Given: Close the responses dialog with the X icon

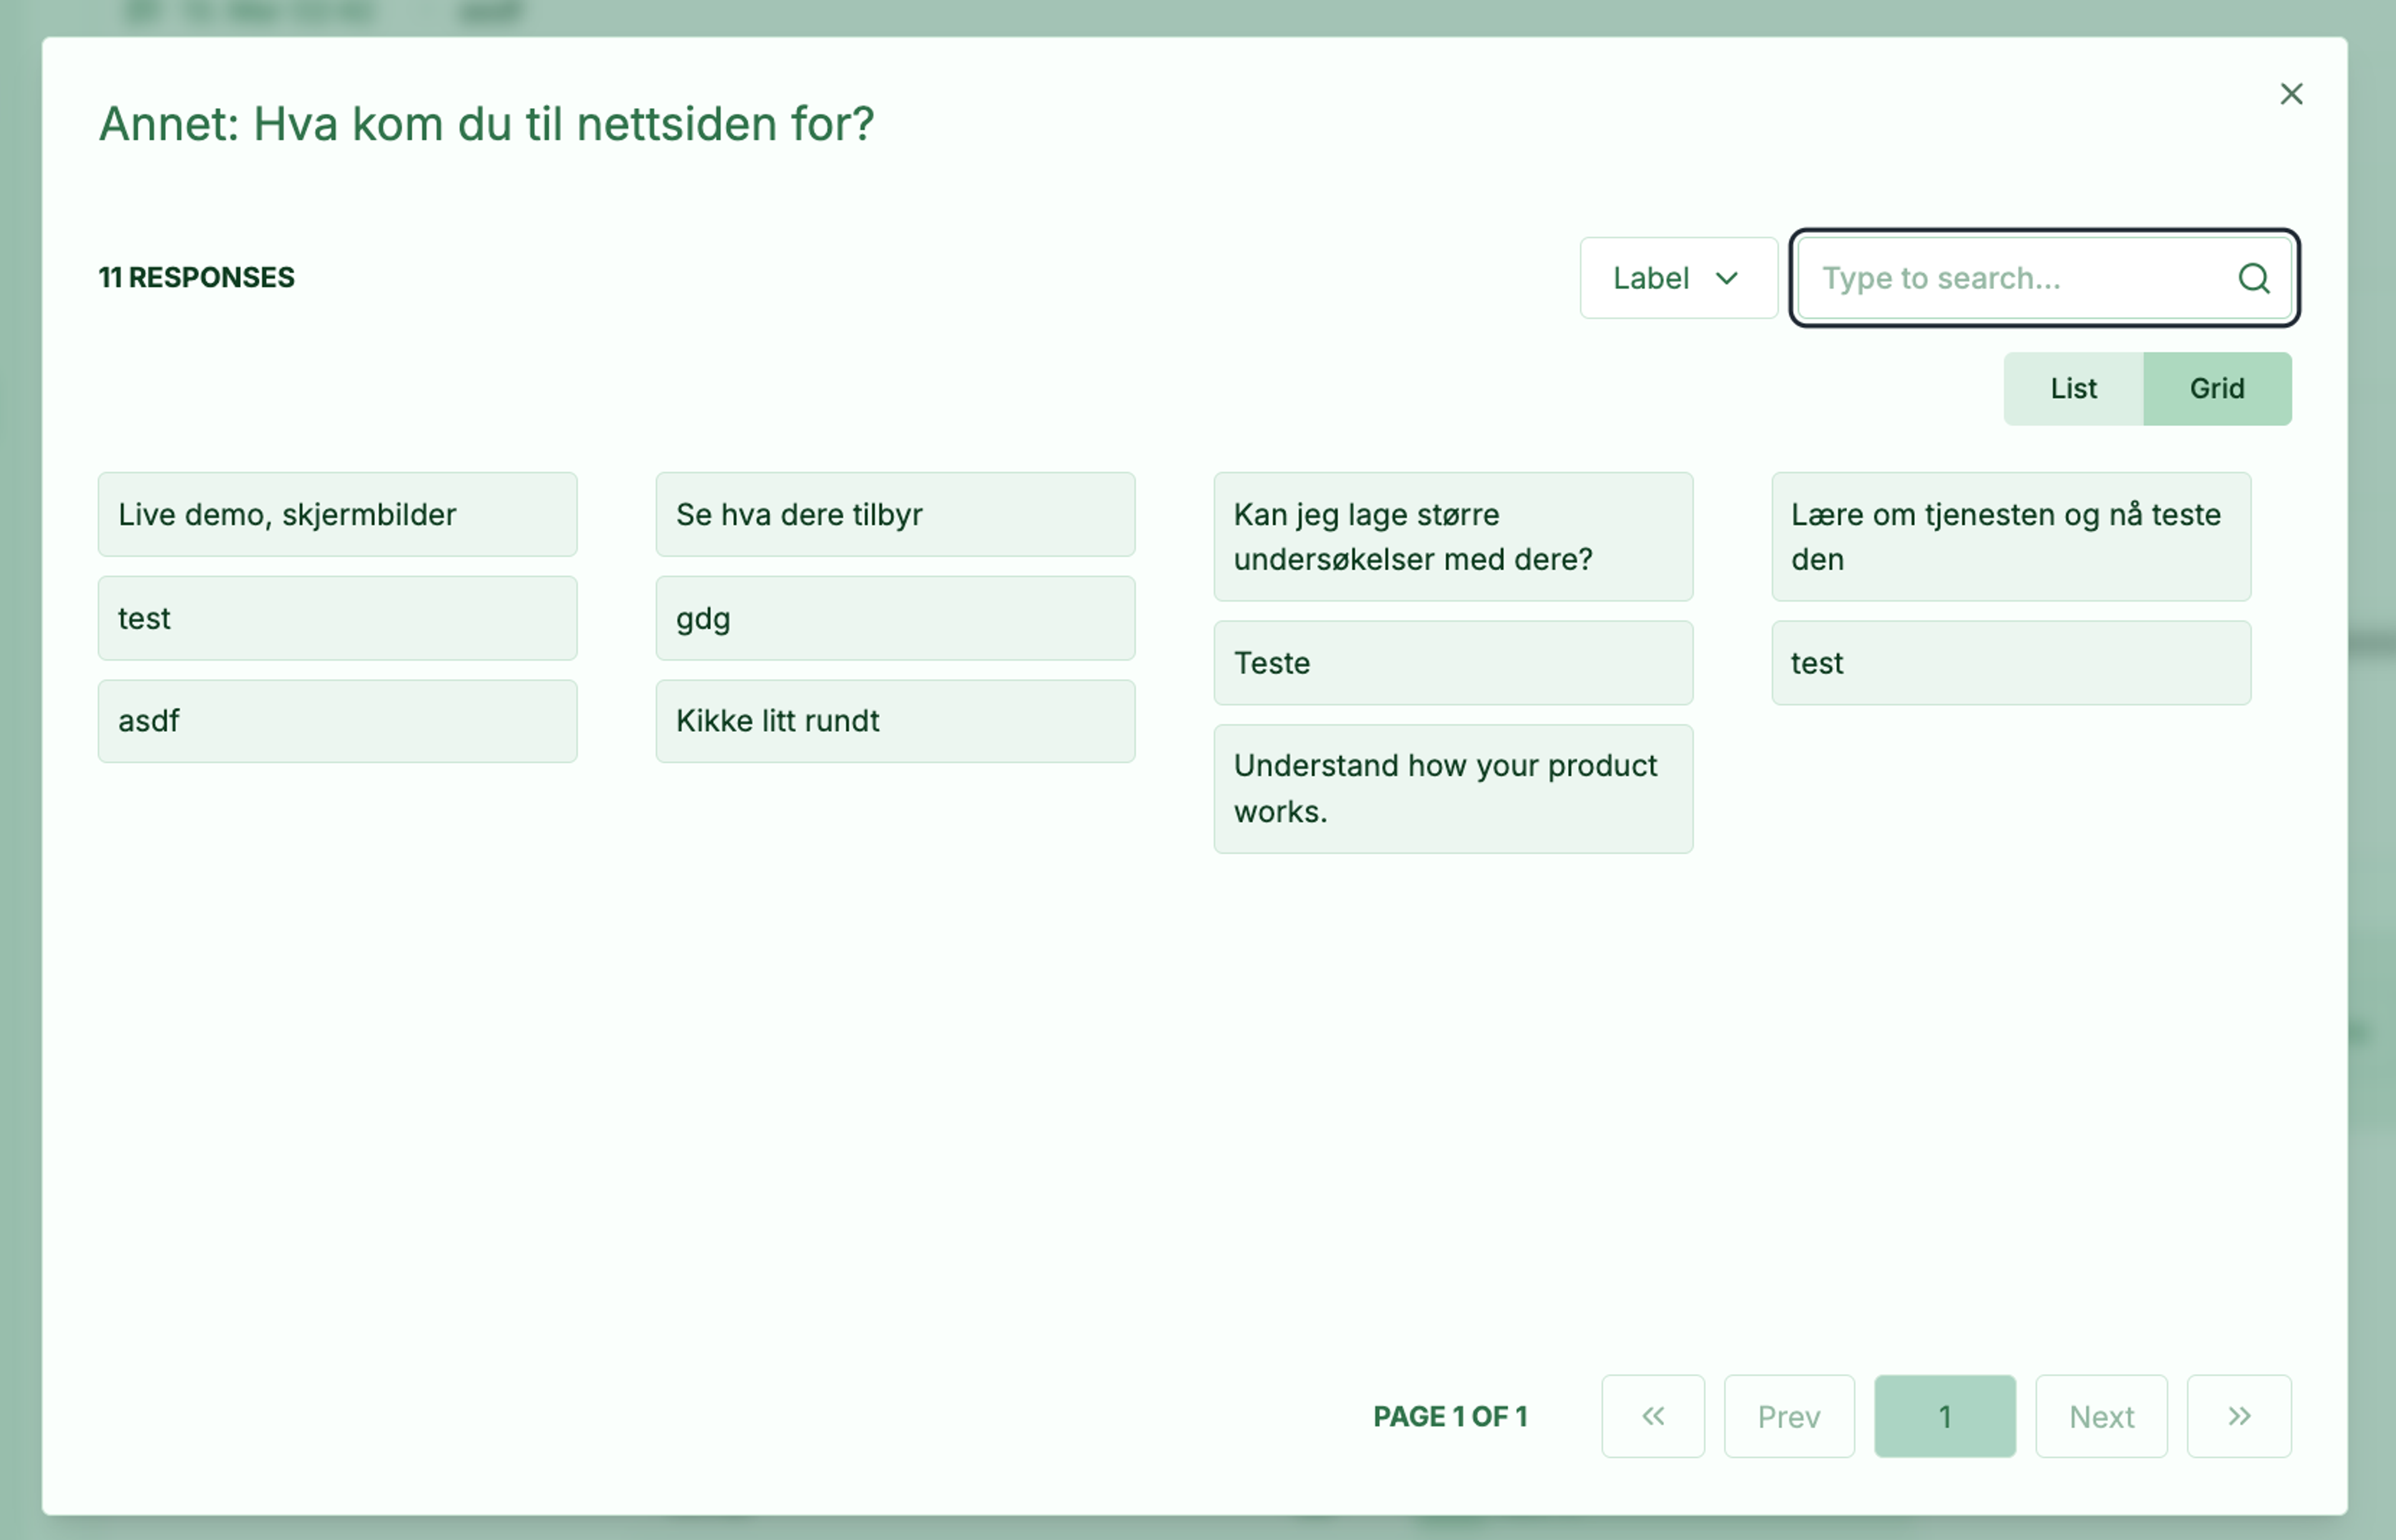Looking at the screenshot, I should pyautogui.click(x=2291, y=94).
